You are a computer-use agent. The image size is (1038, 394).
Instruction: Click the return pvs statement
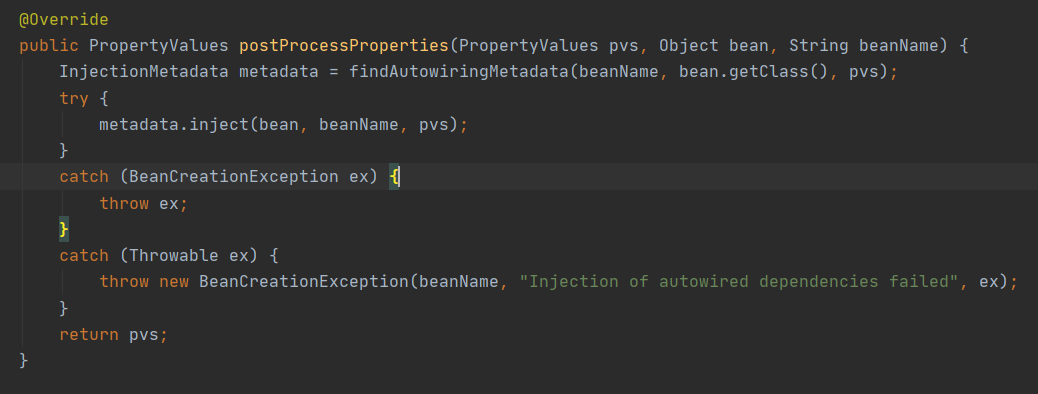114,334
